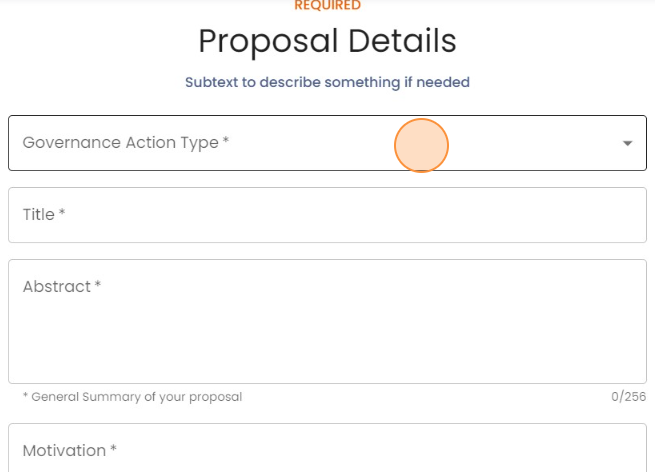655x472 pixels.
Task: Click the required asterisk after Motivation
Action: pos(113,451)
